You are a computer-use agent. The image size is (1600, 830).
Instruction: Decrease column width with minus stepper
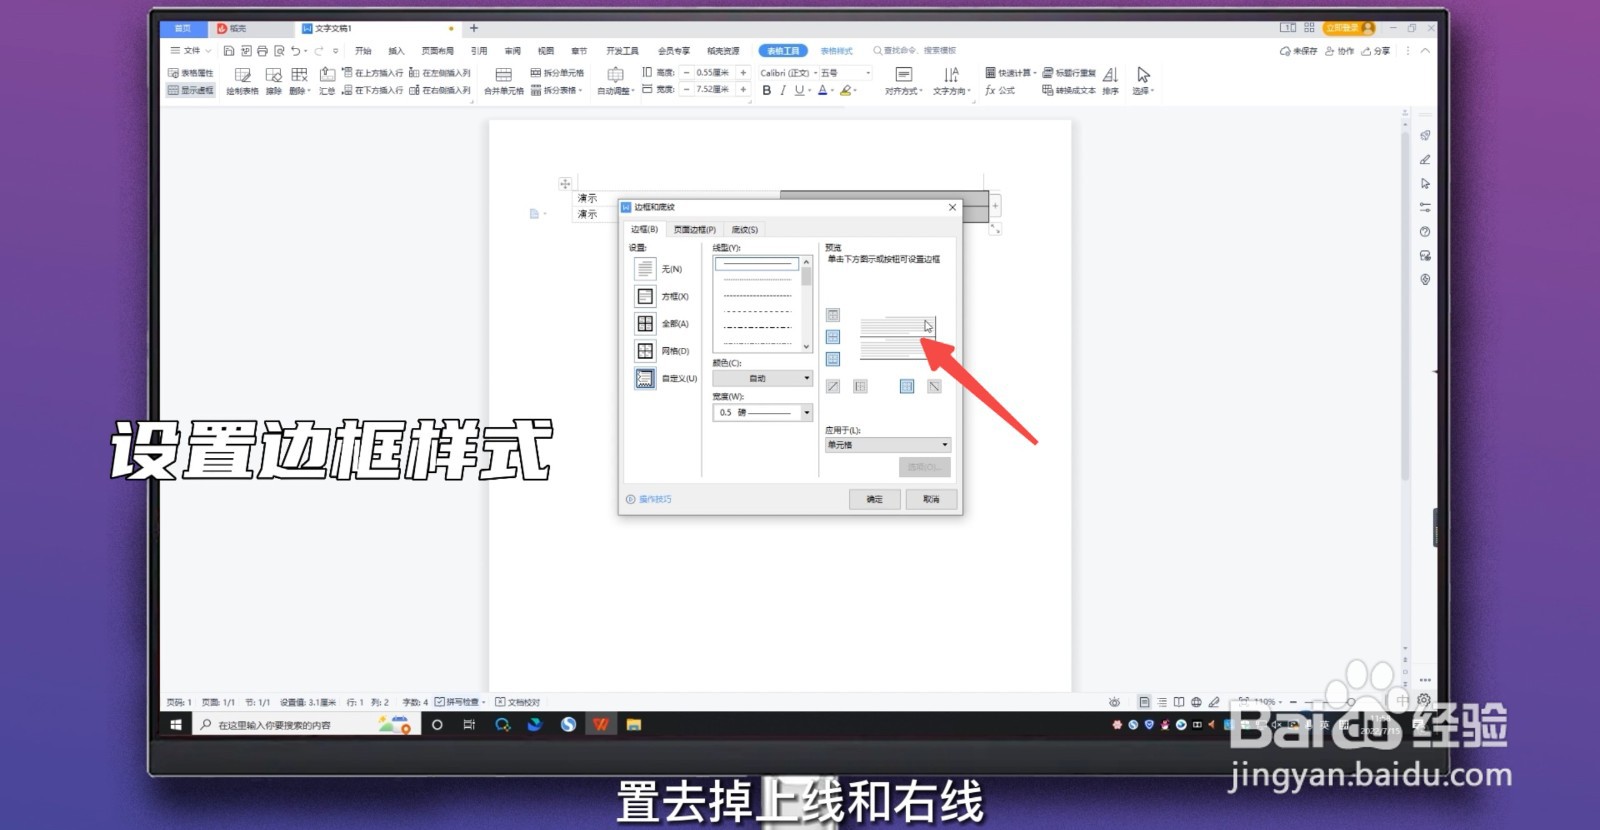[x=686, y=89]
